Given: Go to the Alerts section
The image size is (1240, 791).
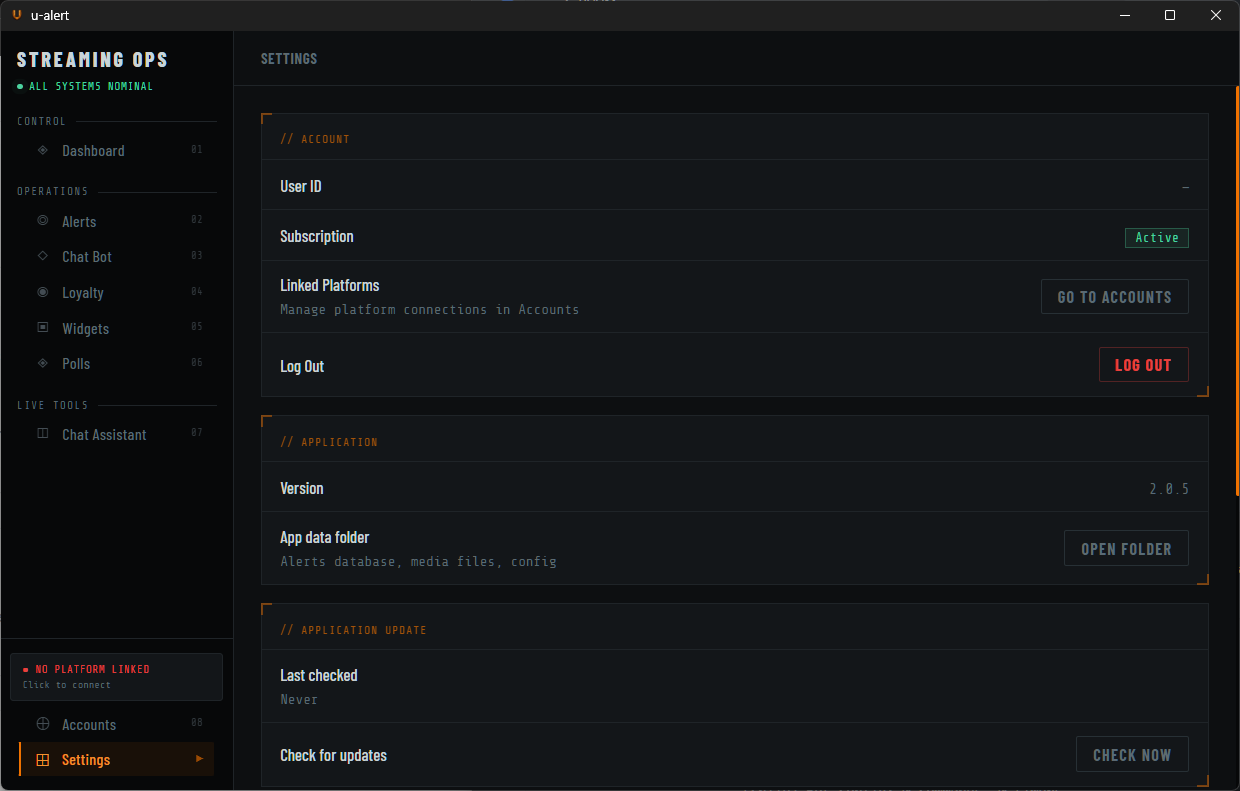Looking at the screenshot, I should (x=117, y=221).
